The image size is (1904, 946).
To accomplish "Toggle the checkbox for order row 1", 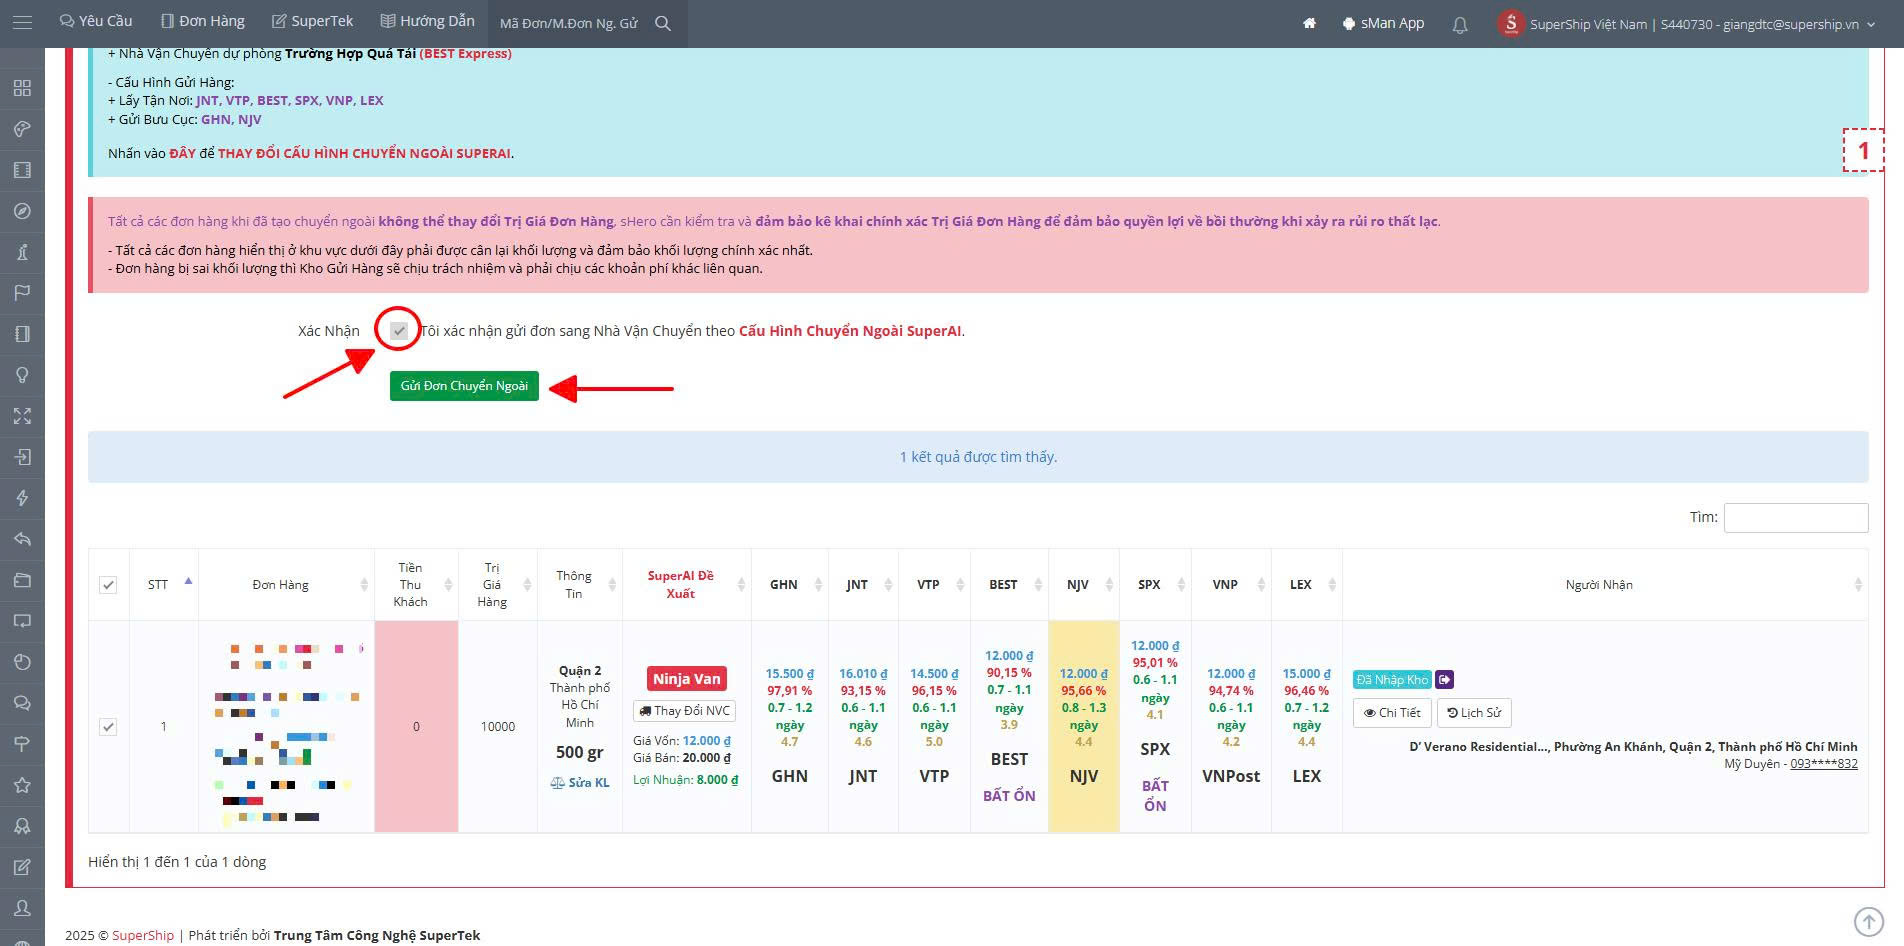I will click(x=108, y=727).
